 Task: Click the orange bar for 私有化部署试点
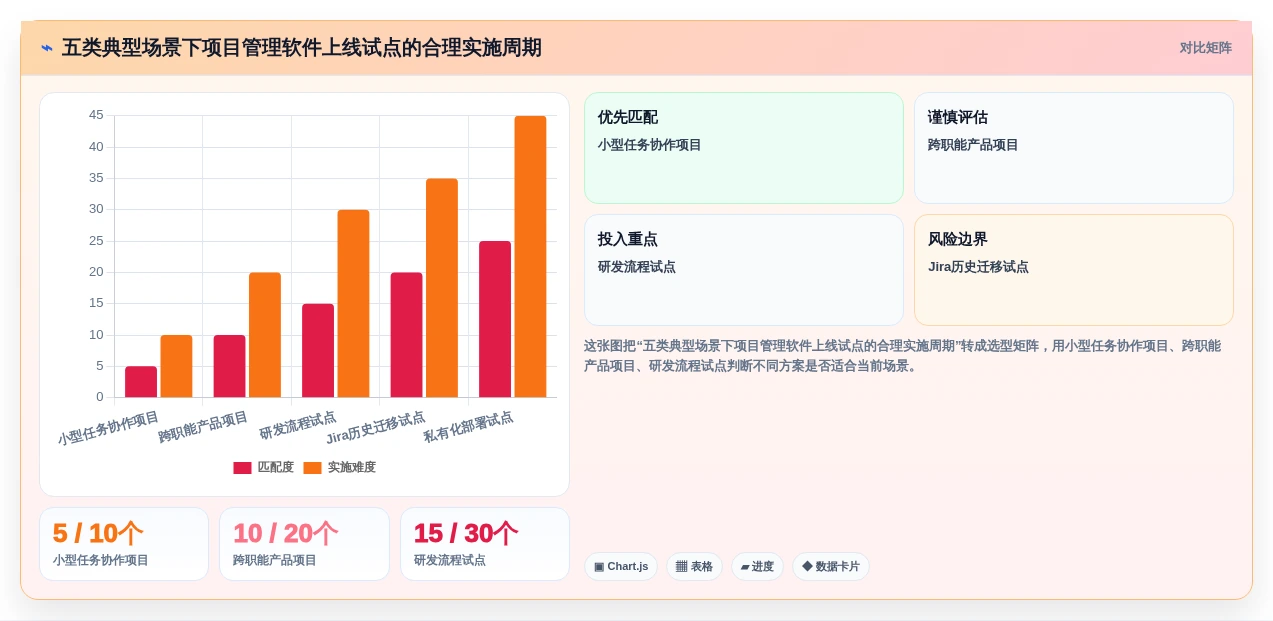[530, 257]
